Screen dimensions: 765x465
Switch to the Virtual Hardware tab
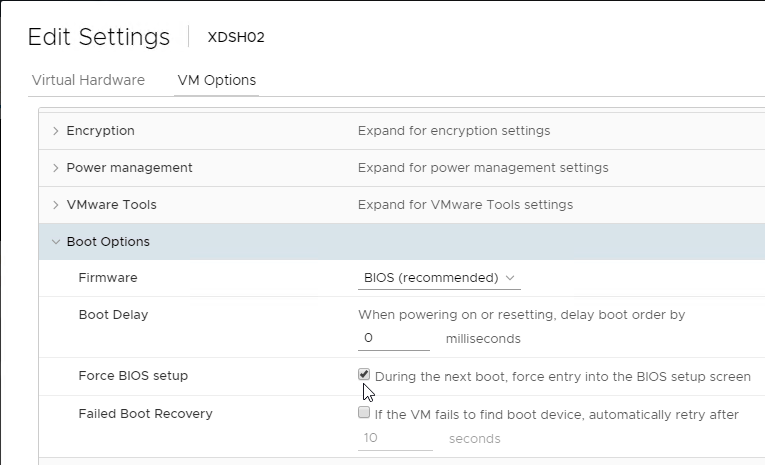coord(88,80)
